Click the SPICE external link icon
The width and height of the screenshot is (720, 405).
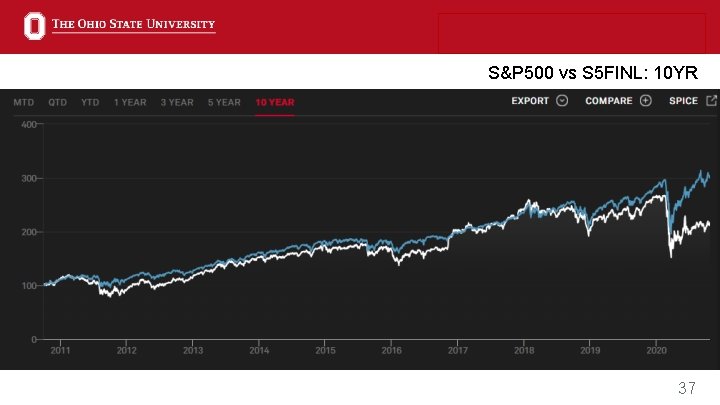click(711, 101)
